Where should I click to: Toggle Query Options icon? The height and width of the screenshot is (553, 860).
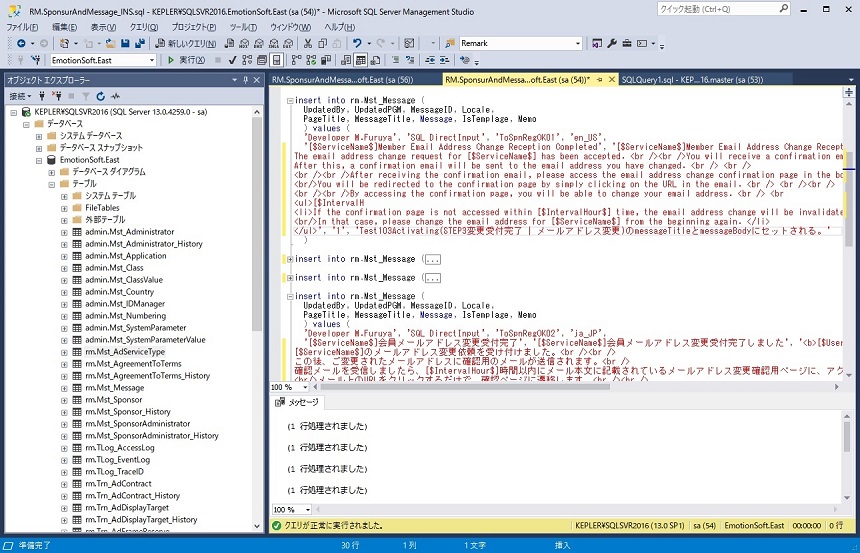262,60
